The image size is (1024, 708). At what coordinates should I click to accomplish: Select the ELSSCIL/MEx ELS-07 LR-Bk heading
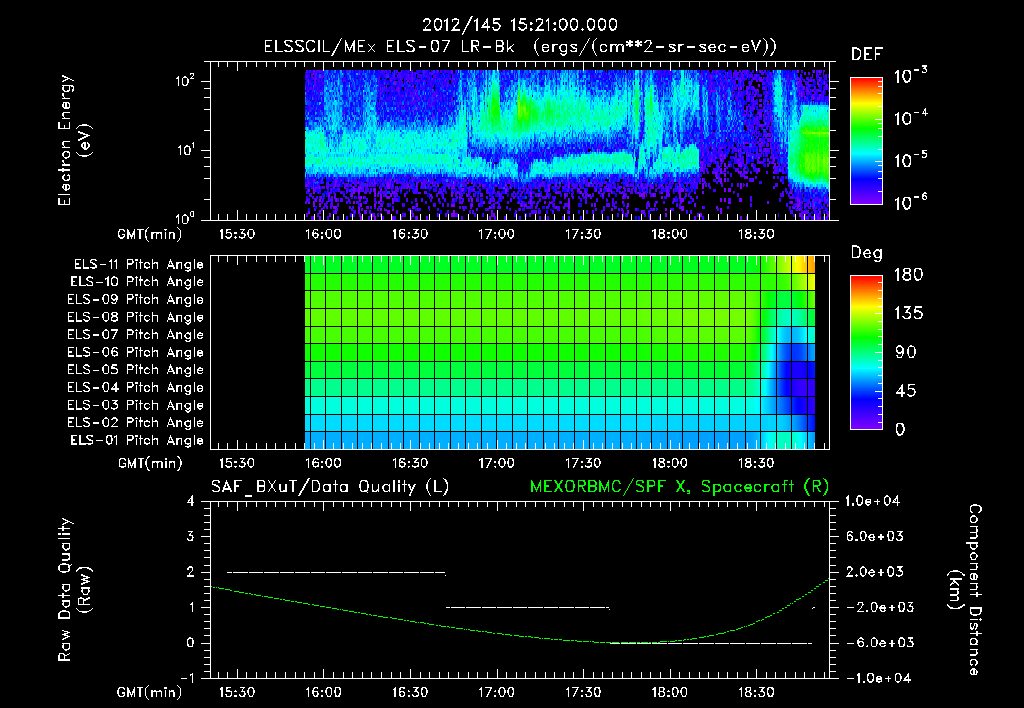click(389, 47)
